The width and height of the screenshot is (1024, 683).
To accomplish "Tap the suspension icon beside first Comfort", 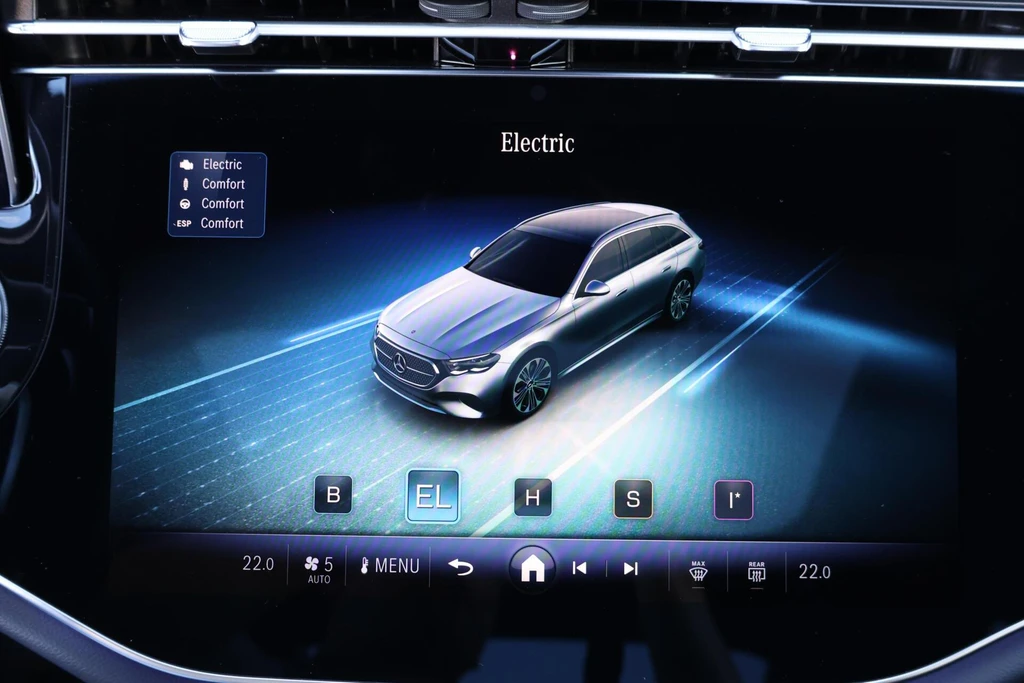I will (x=185, y=184).
